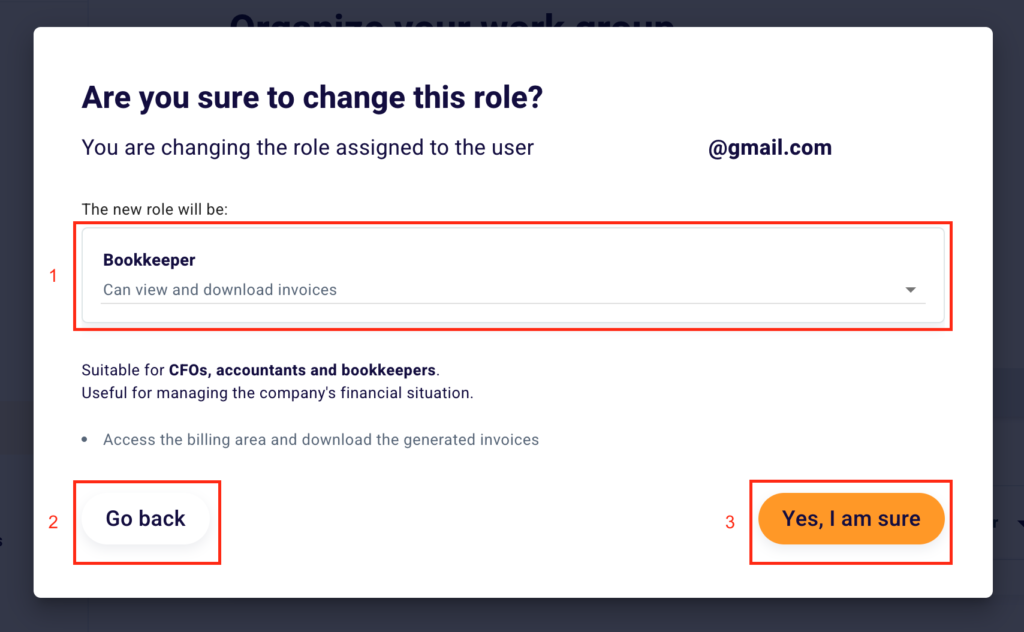Click the 'The new role will be:' label
Screen dimensions: 1024x632
(x=155, y=209)
